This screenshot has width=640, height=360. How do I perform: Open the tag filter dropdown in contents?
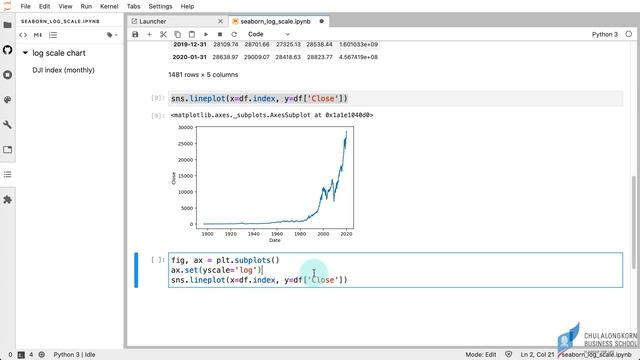pyautogui.click(x=112, y=35)
